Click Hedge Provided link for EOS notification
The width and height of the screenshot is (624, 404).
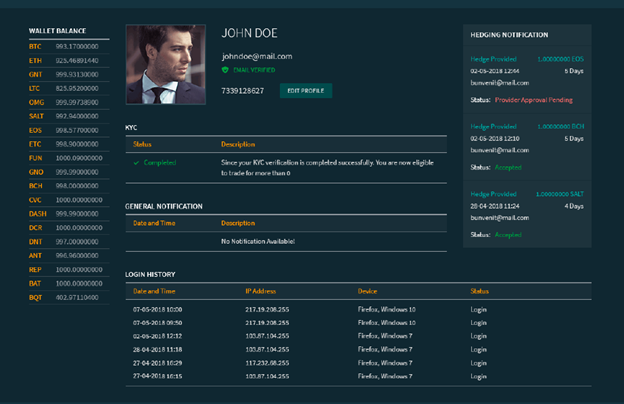[x=493, y=59]
